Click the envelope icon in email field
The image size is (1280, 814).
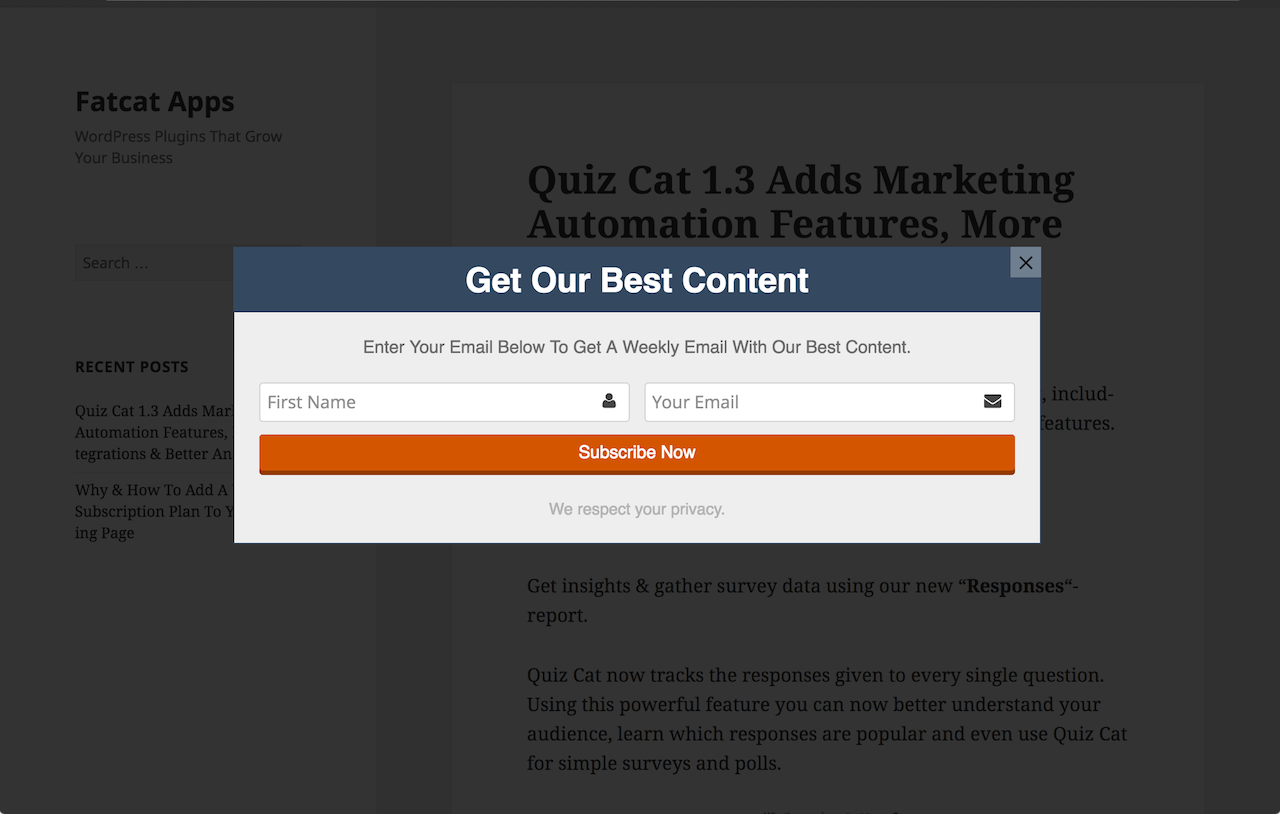[x=992, y=402]
